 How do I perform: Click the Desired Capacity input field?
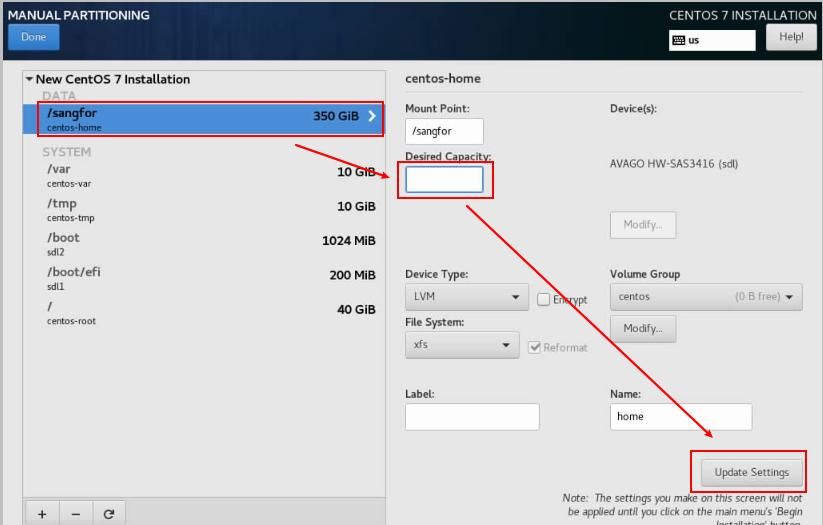[x=444, y=180]
